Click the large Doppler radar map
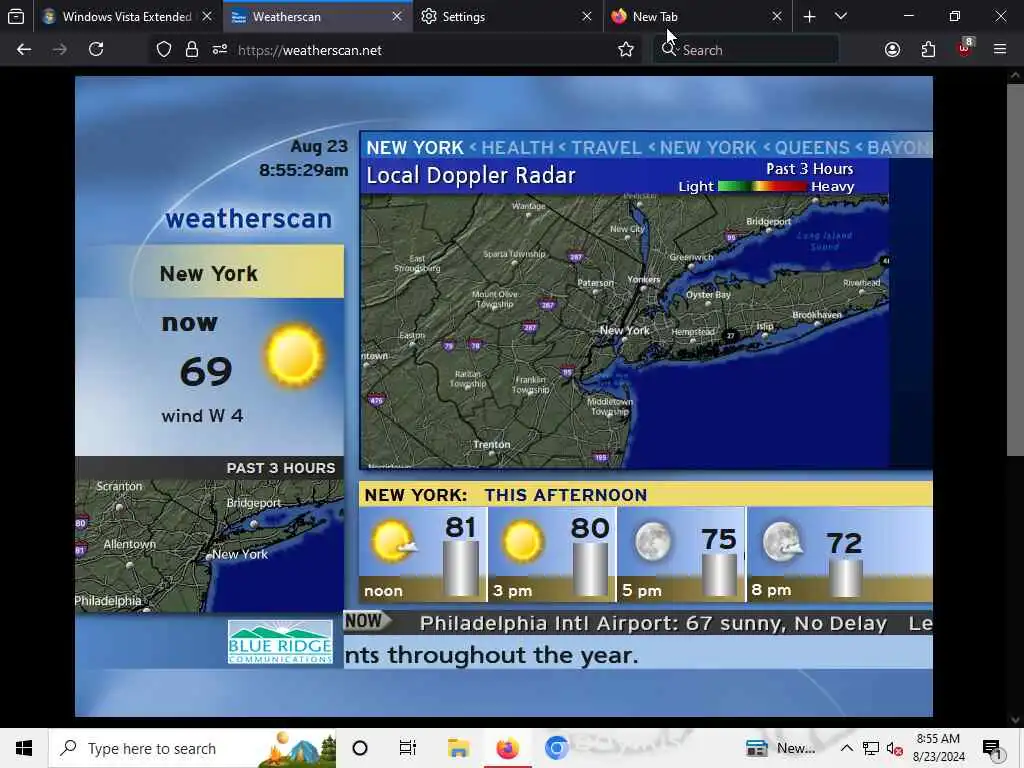1024x768 pixels. tap(624, 331)
